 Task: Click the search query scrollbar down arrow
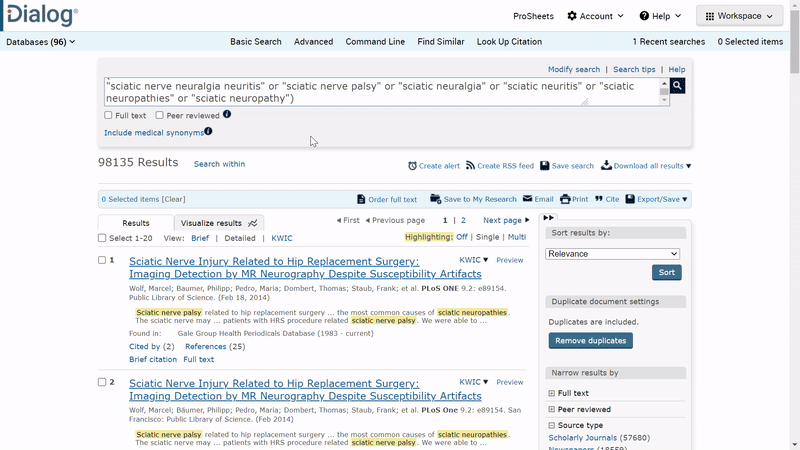pyautogui.click(x=664, y=100)
